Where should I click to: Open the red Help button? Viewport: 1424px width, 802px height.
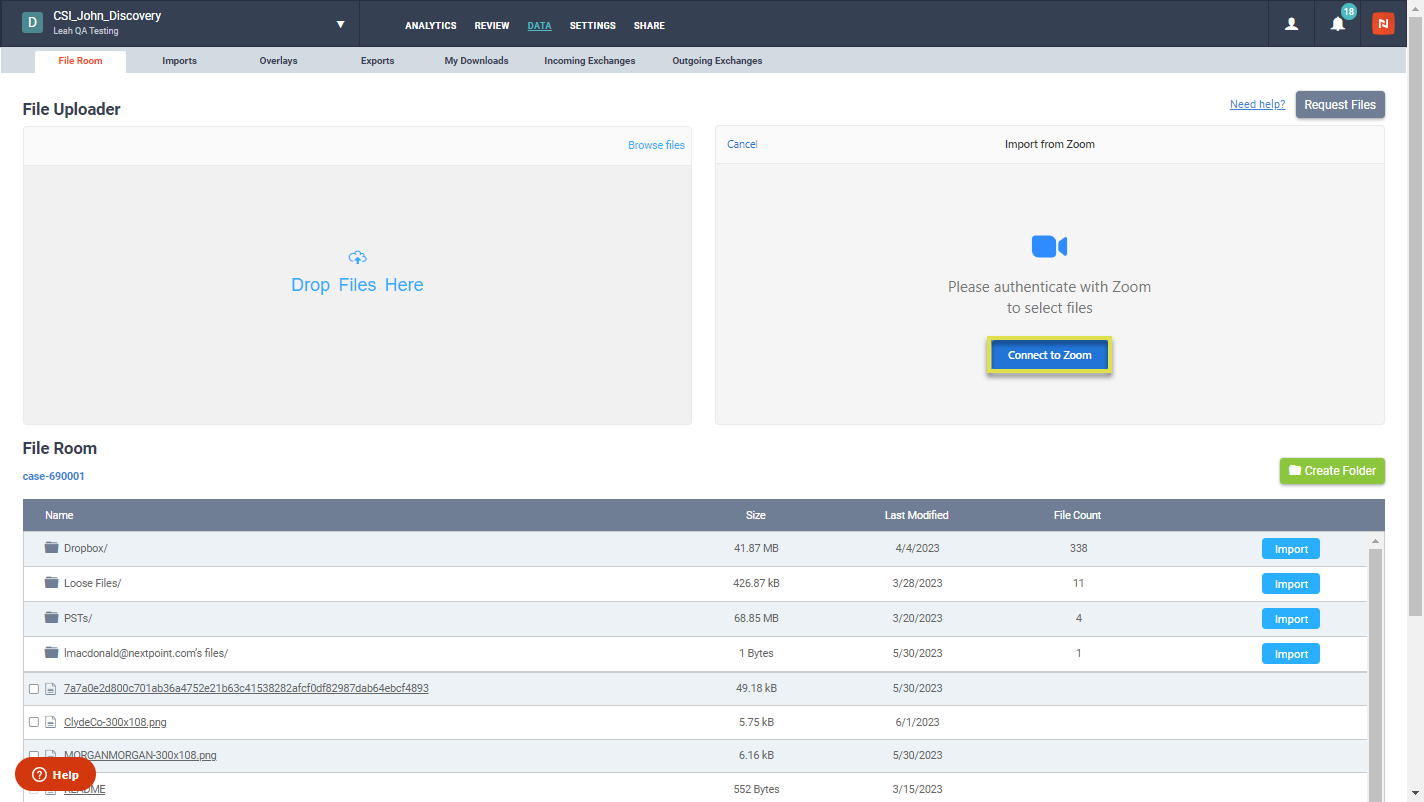pyautogui.click(x=55, y=774)
